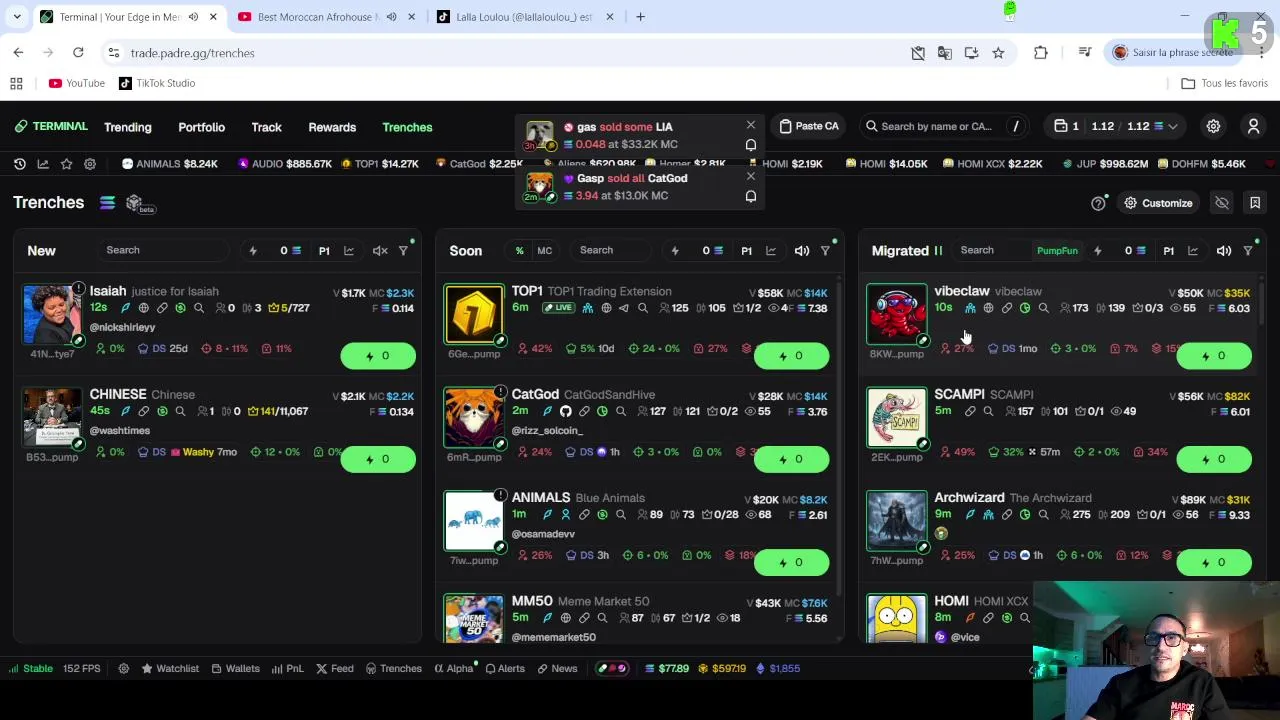This screenshot has width=1280, height=720.
Task: Click the vibeclaw token thumbnail
Action: 896,314
